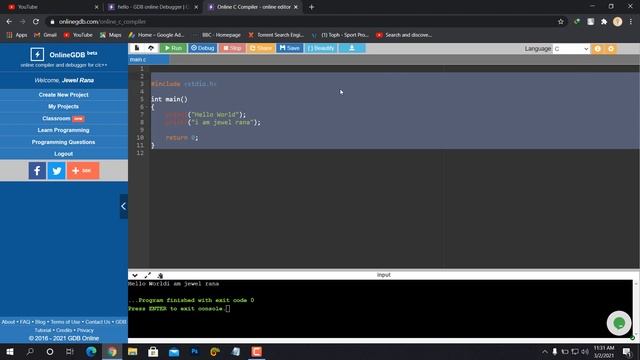Open the Maps bookmark
Image resolution: width=640 pixels, height=360 pixels.
pyautogui.click(x=111, y=35)
